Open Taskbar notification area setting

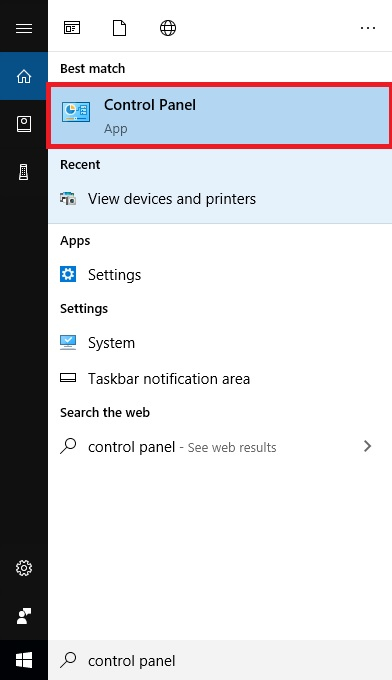(x=220, y=379)
